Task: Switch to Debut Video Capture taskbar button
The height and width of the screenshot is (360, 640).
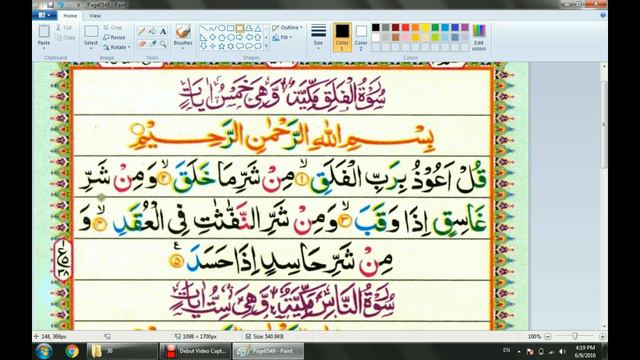Action: [x=195, y=351]
